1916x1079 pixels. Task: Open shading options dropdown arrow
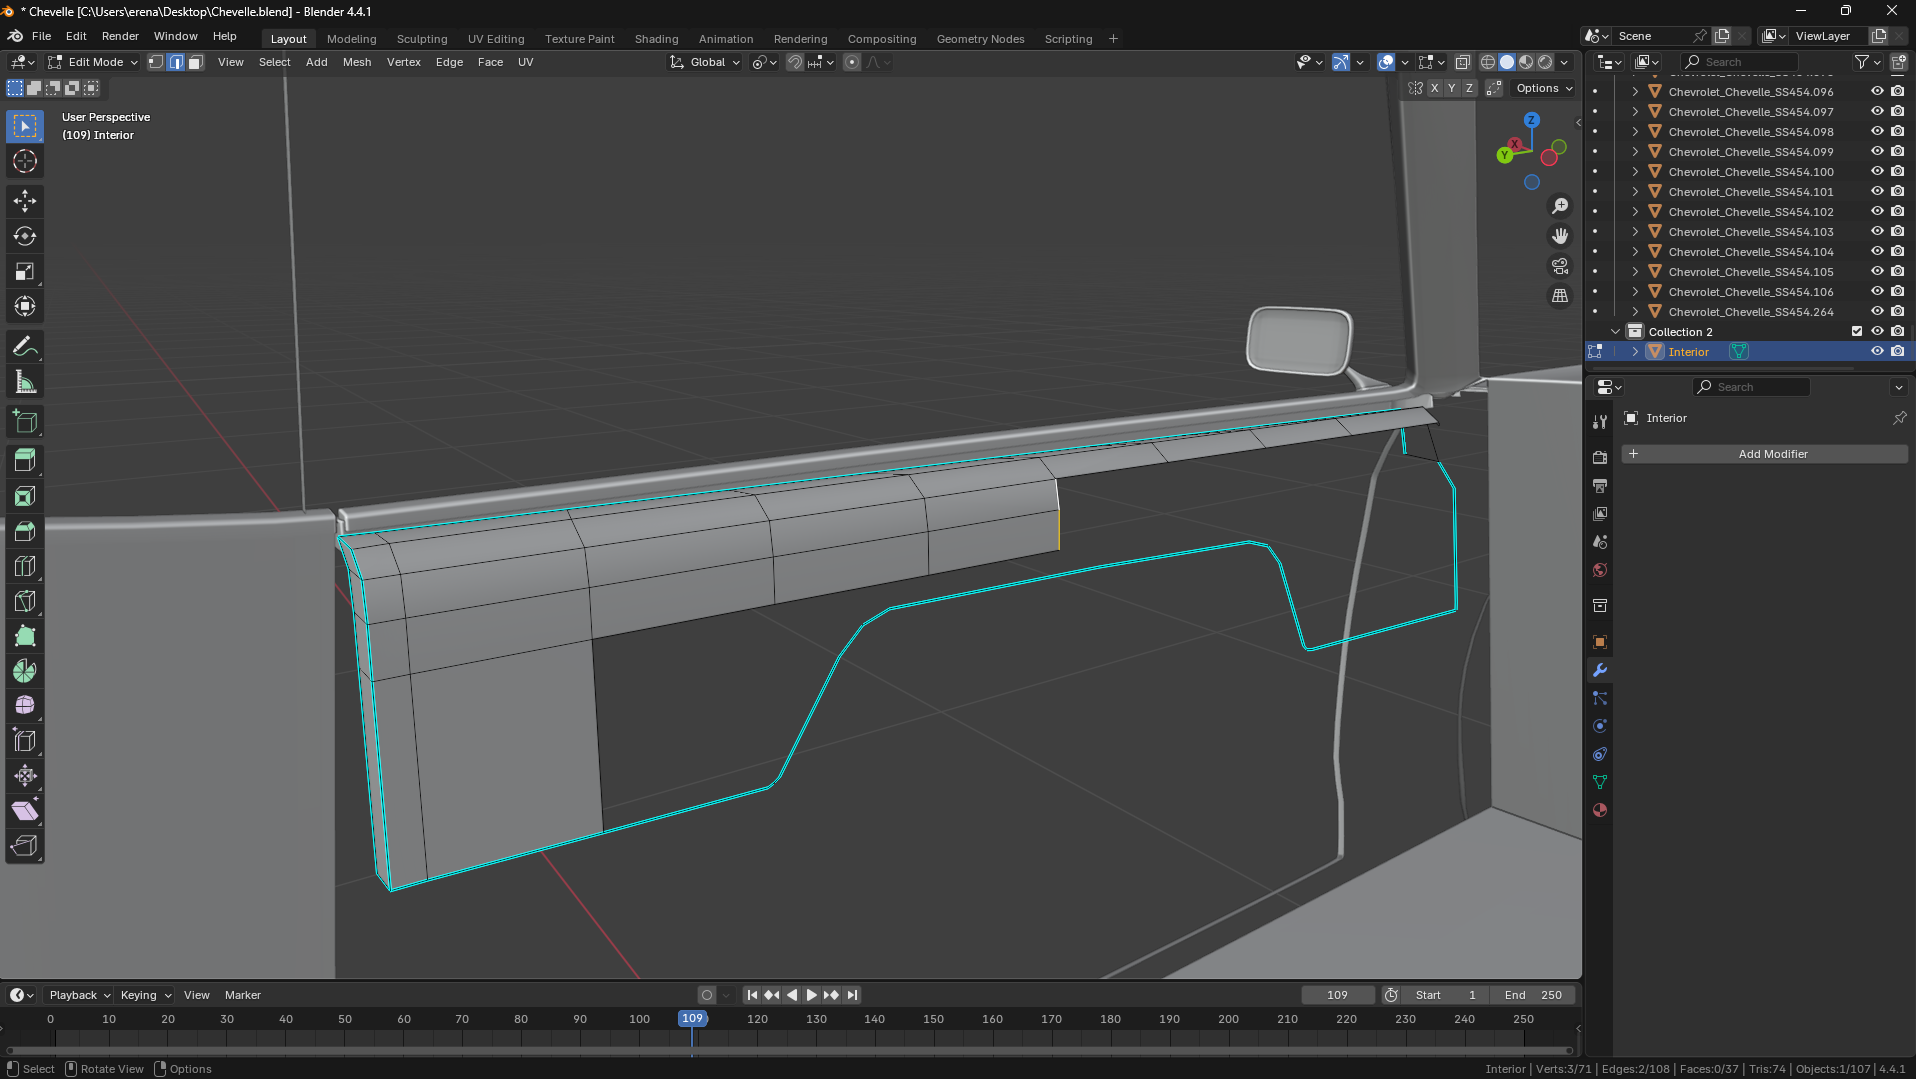click(x=1565, y=62)
